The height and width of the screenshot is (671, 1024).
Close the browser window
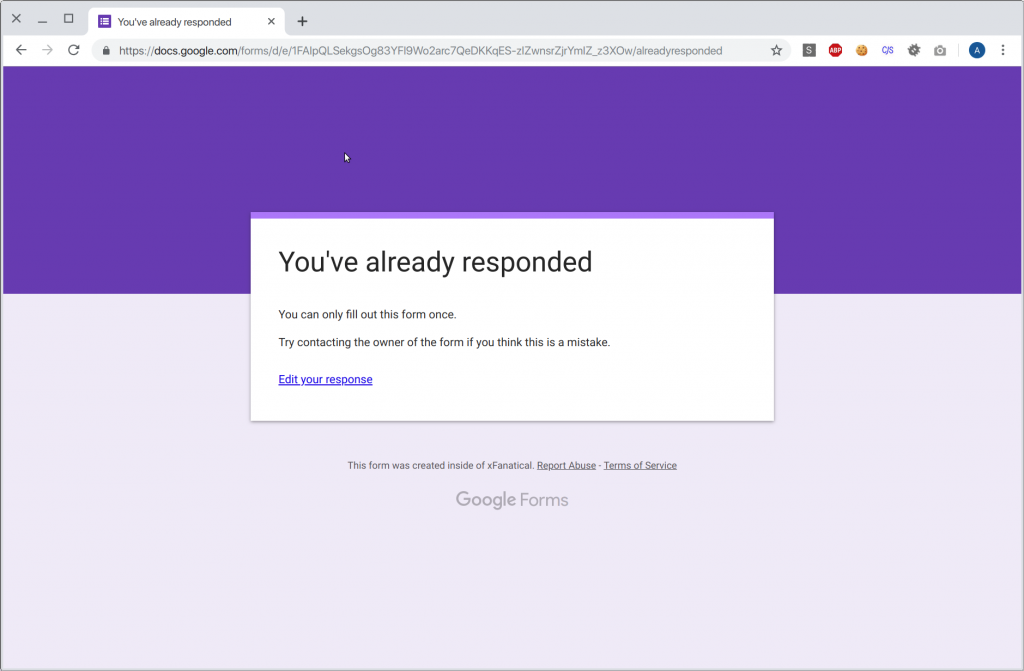(16, 18)
